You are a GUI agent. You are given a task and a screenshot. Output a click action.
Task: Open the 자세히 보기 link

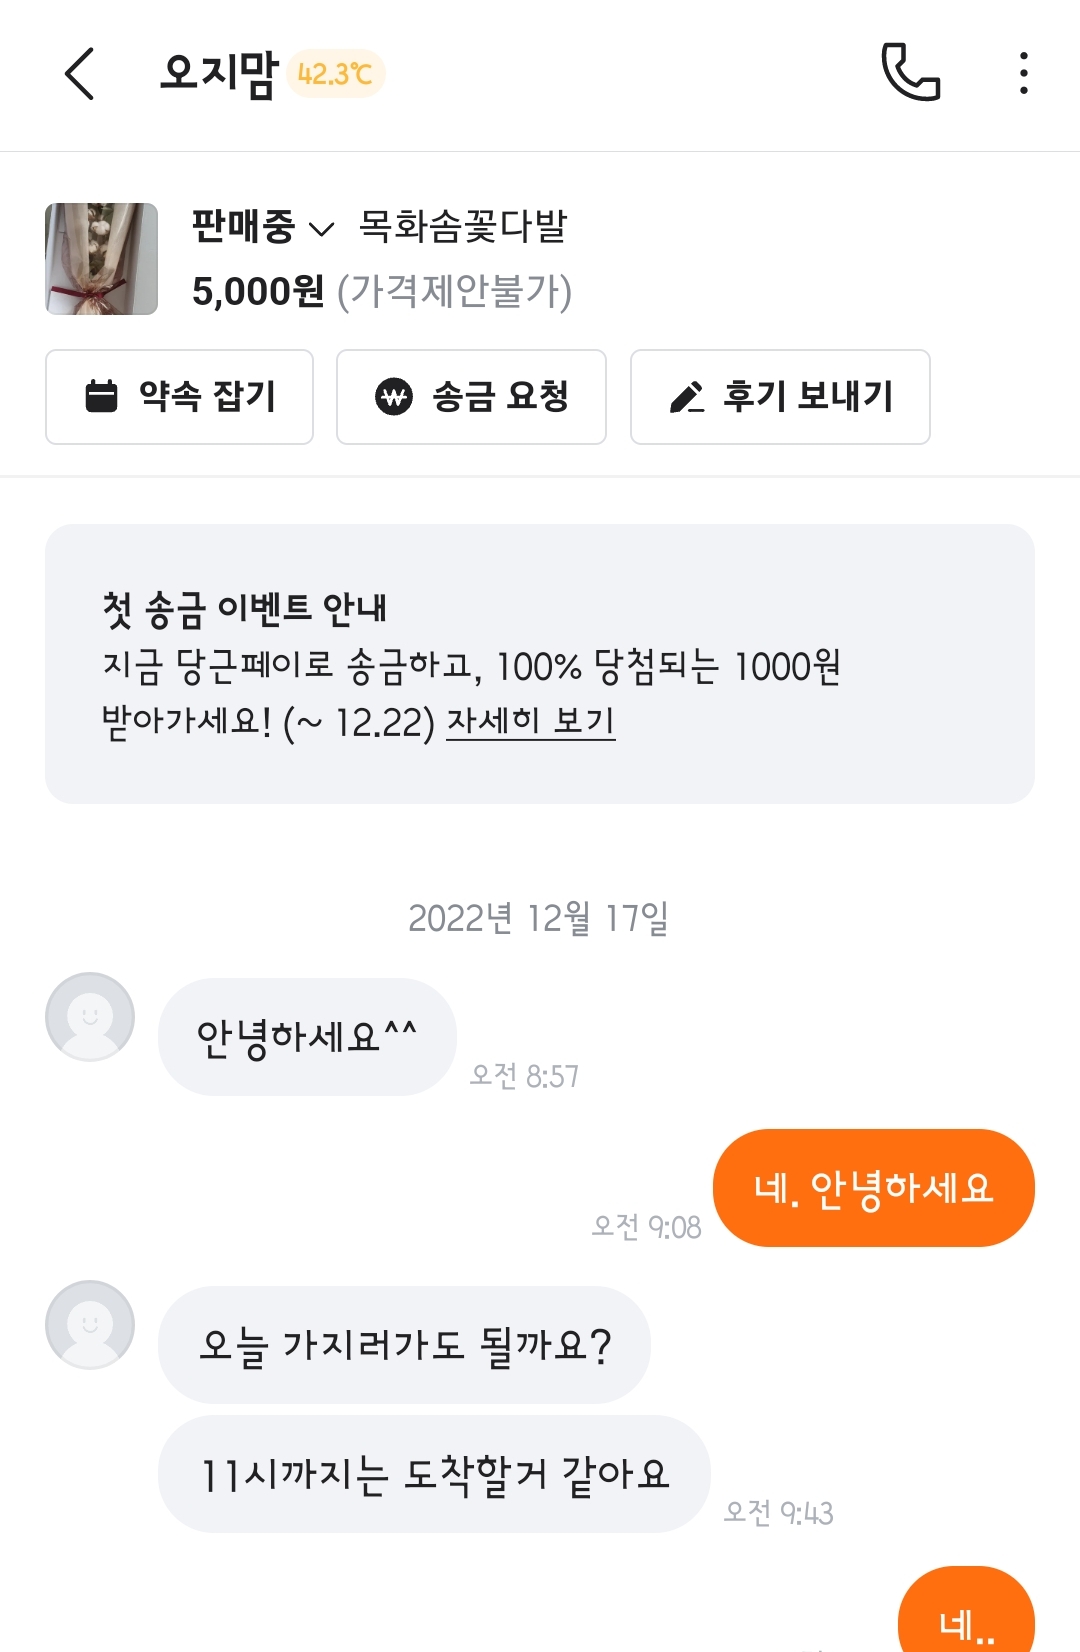(530, 721)
